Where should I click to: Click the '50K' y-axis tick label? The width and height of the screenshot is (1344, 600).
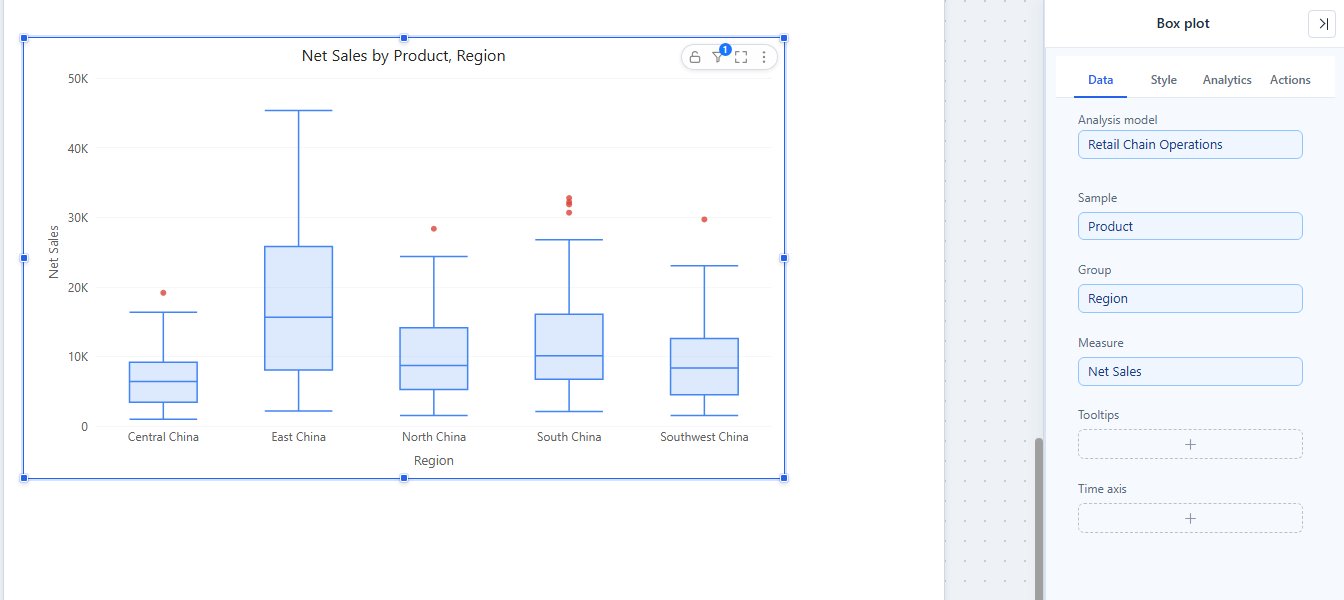coord(77,78)
